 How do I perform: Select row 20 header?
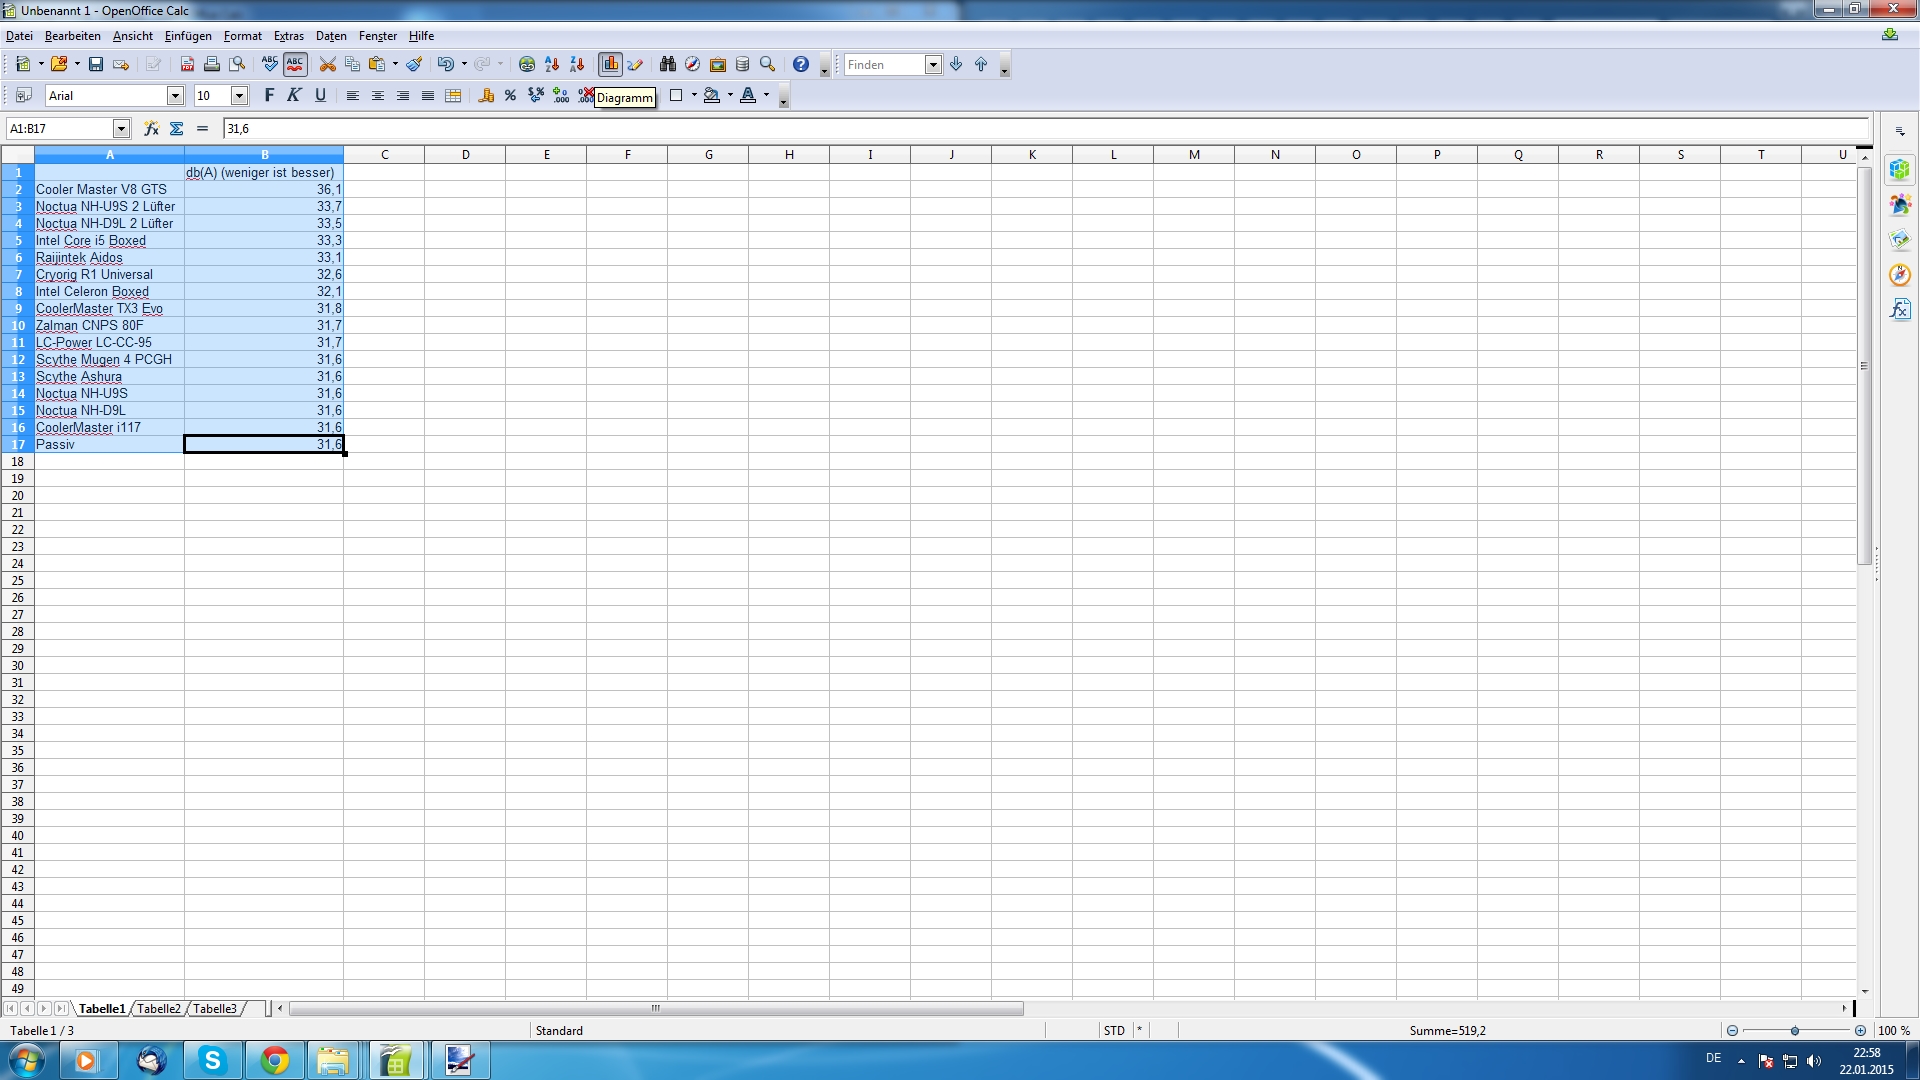point(17,495)
